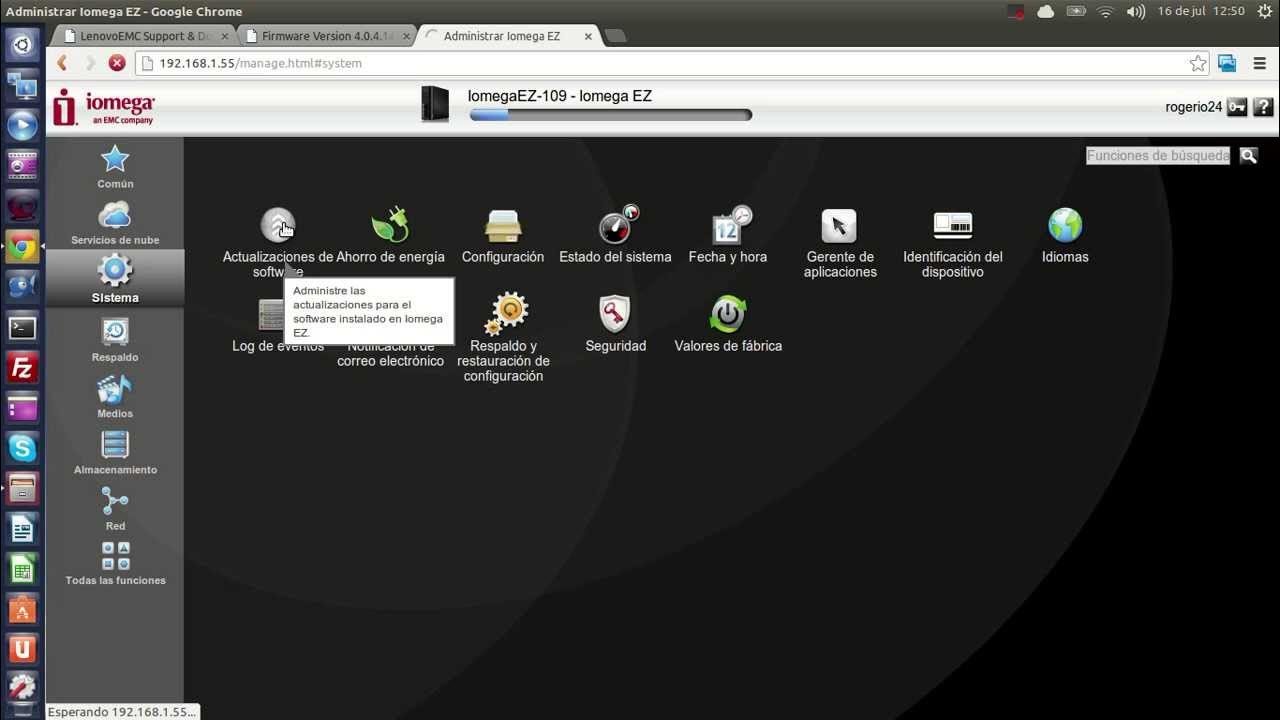Image resolution: width=1280 pixels, height=720 pixels.
Task: Open a new browser tab
Action: coord(616,36)
